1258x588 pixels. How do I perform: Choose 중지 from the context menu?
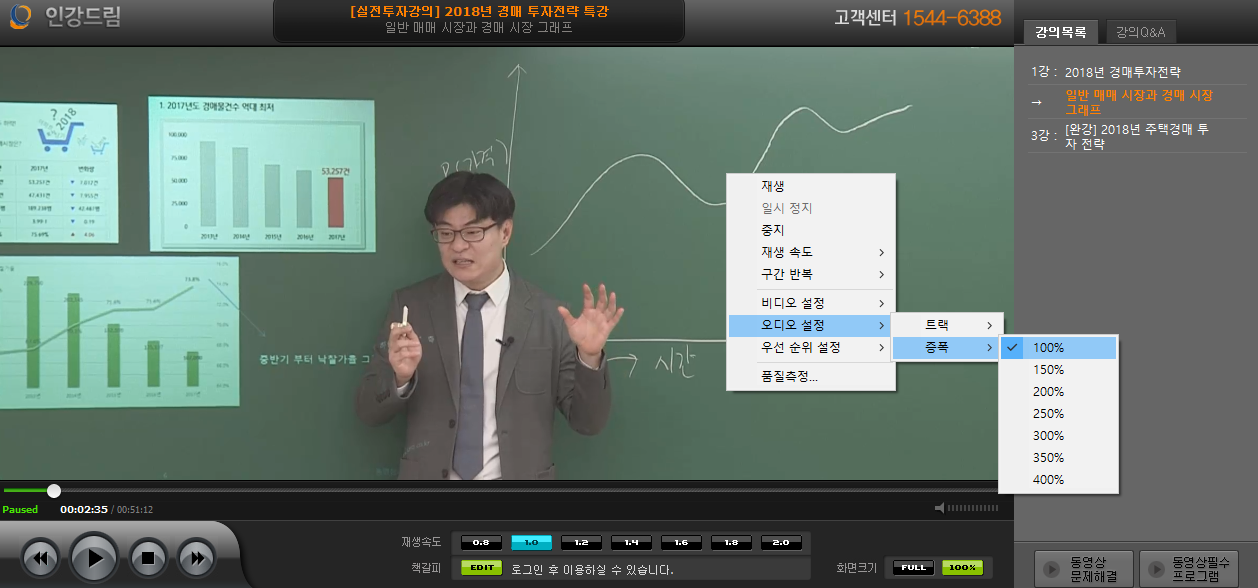(x=811, y=230)
